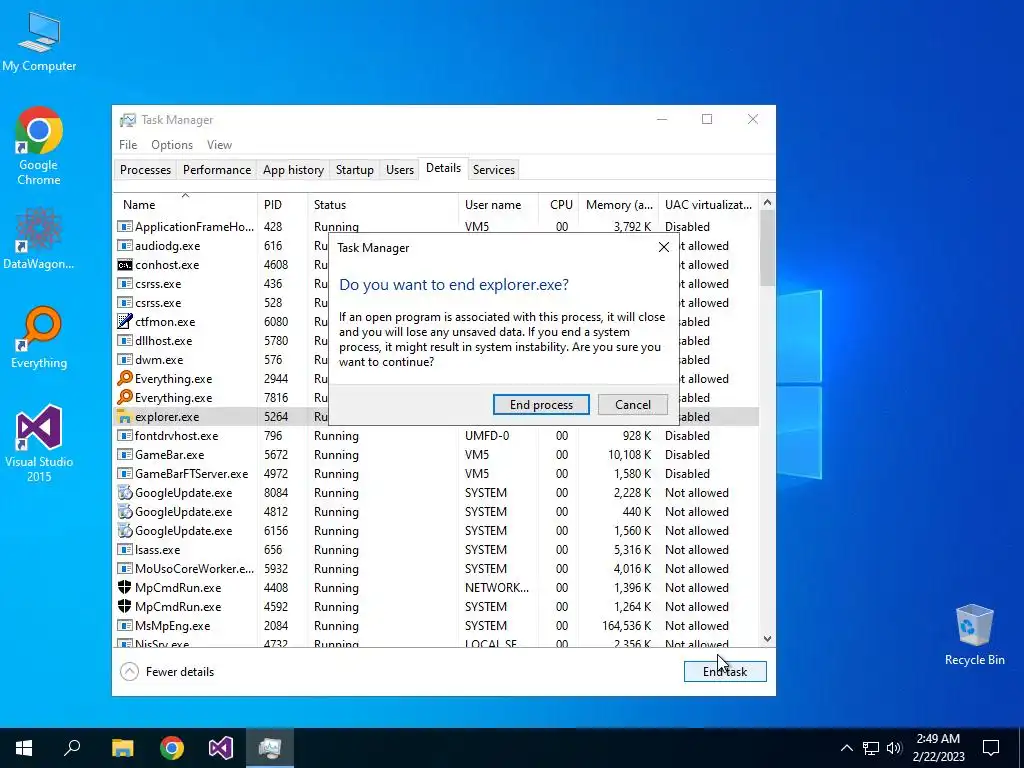
Task: Switch to the Startup tab
Action: pyautogui.click(x=355, y=170)
